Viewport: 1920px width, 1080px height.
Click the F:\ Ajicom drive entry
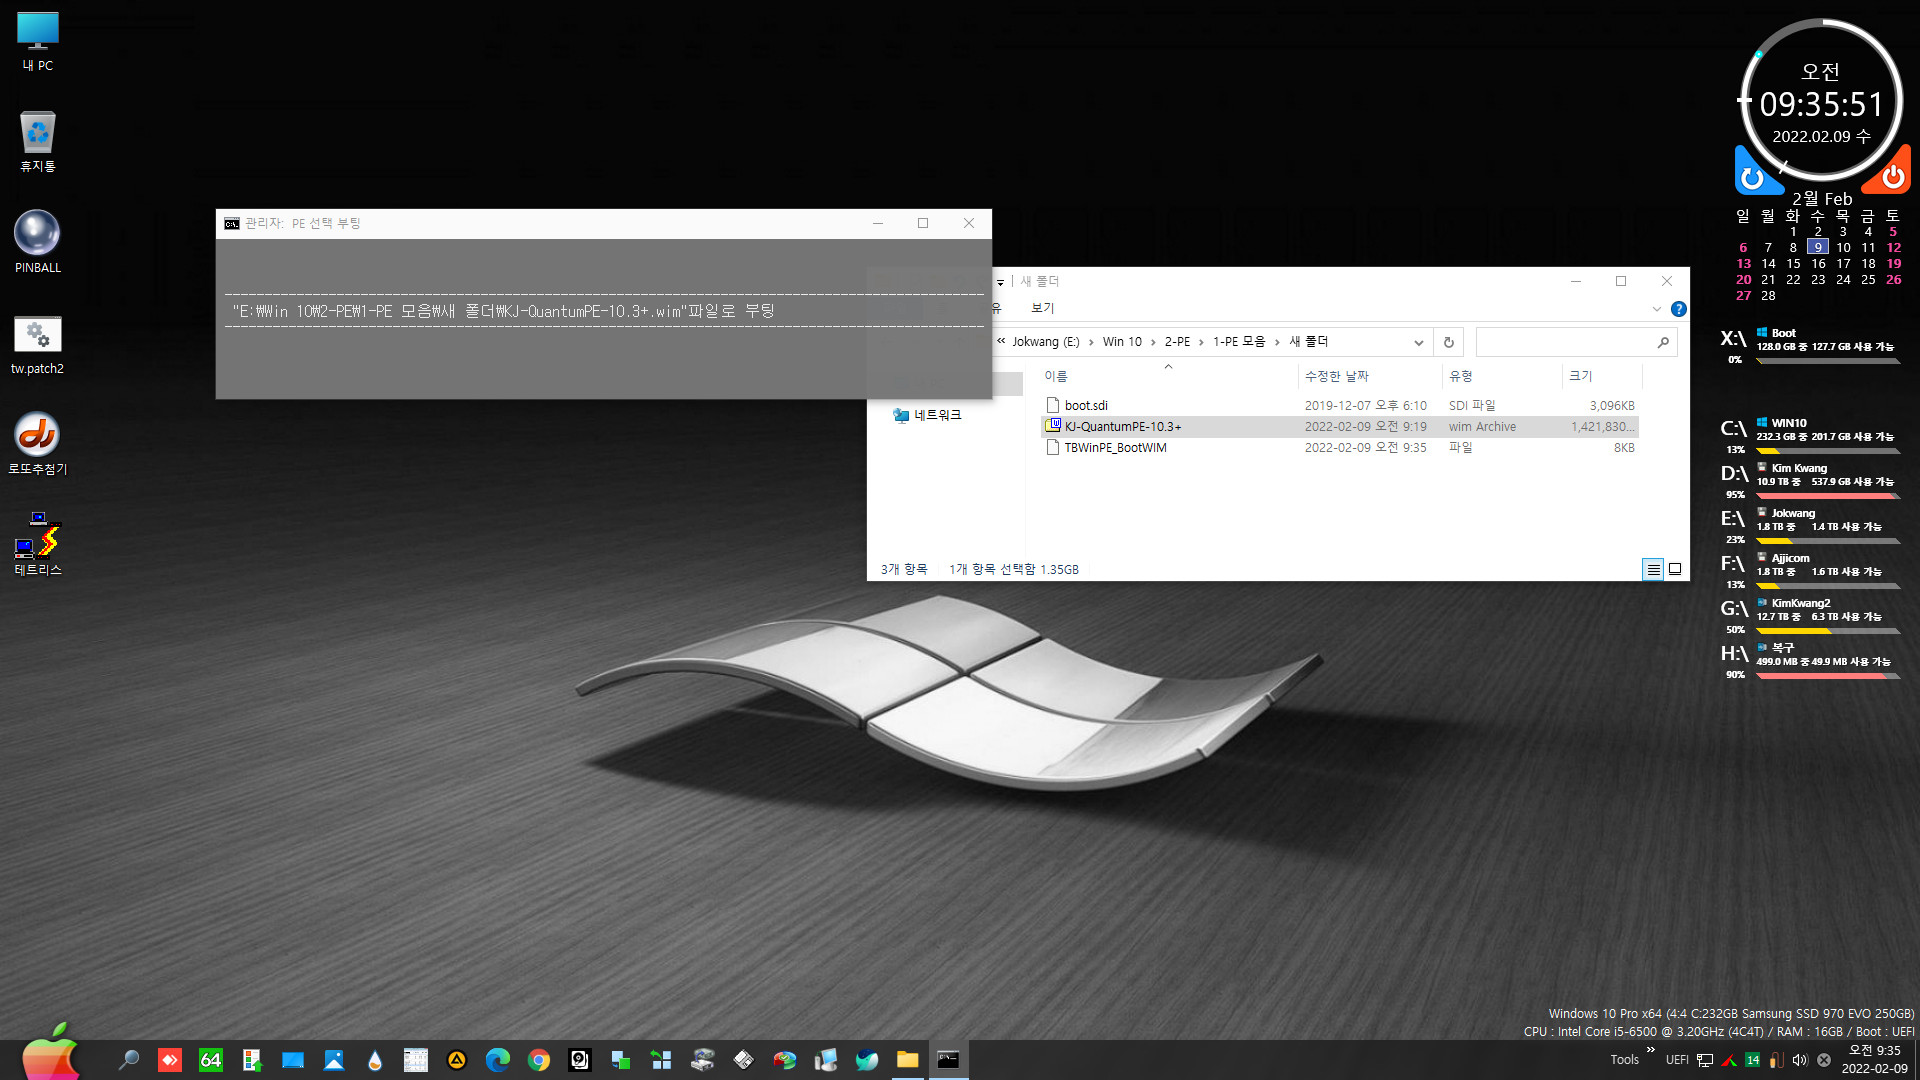1808,569
